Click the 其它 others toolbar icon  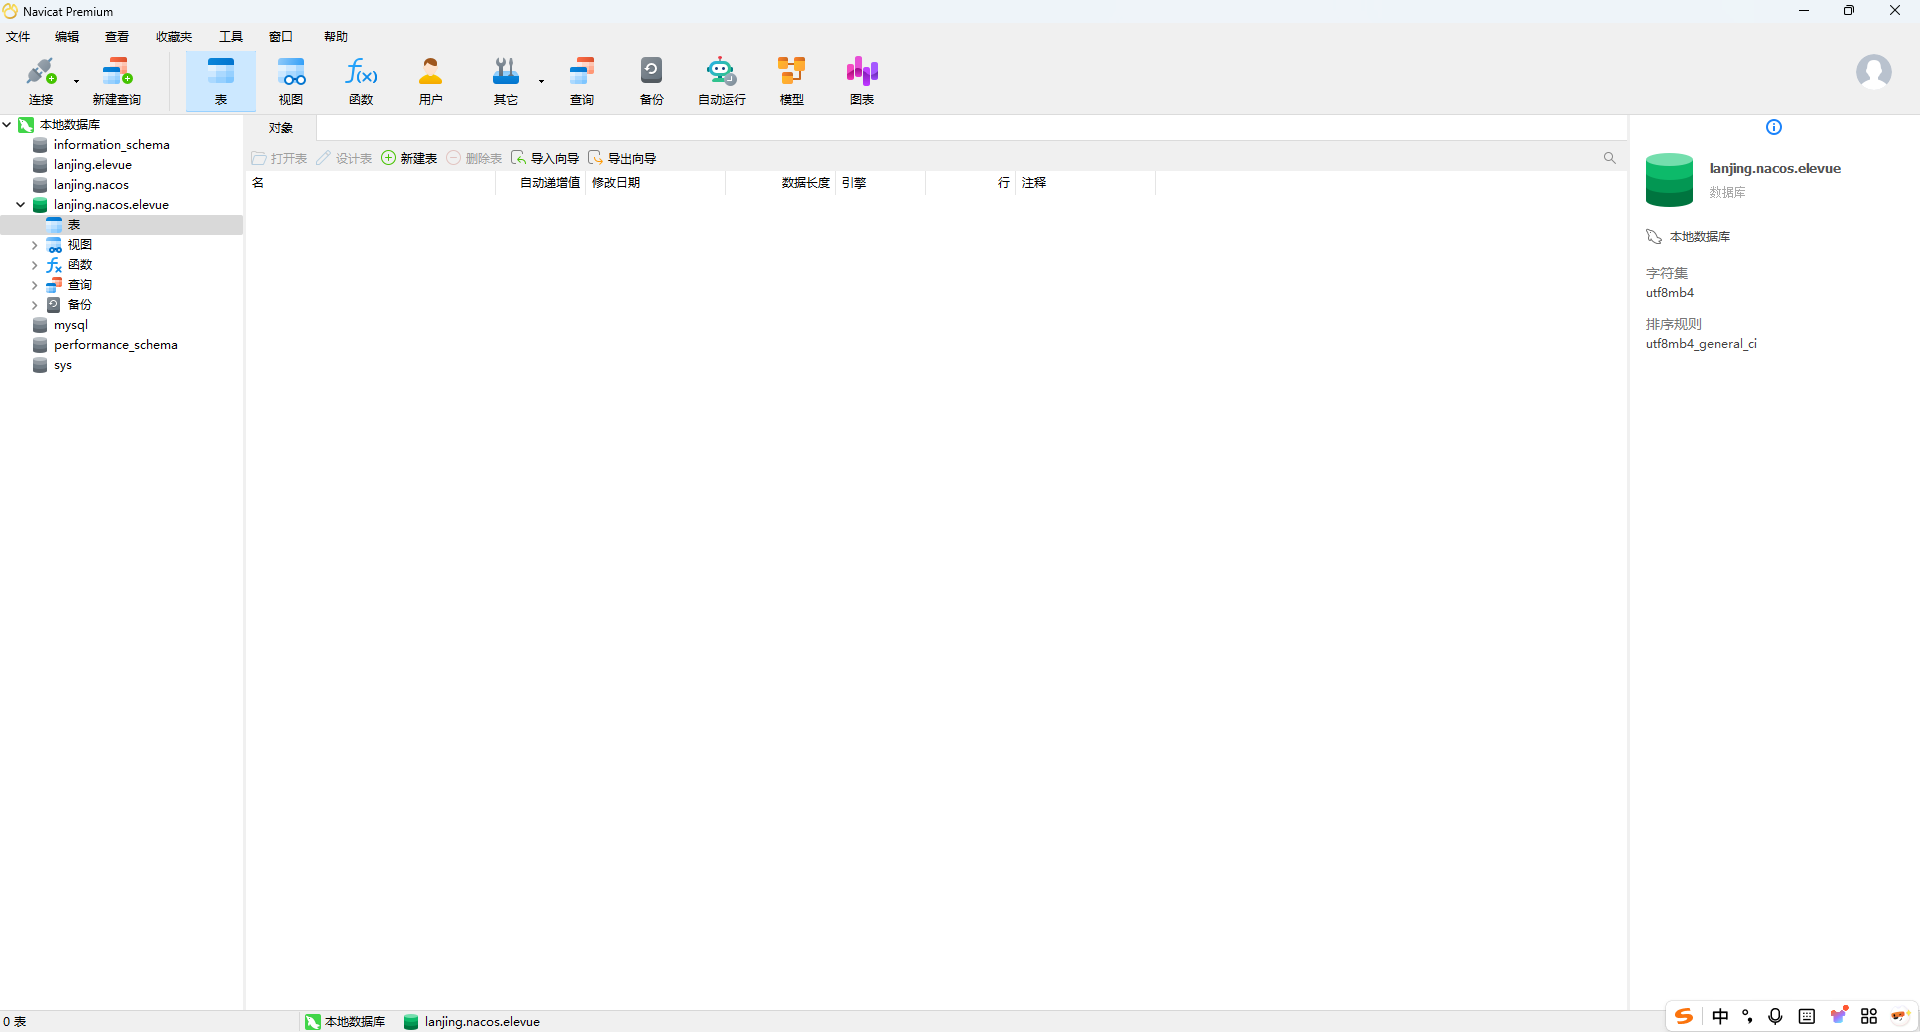tap(506, 80)
